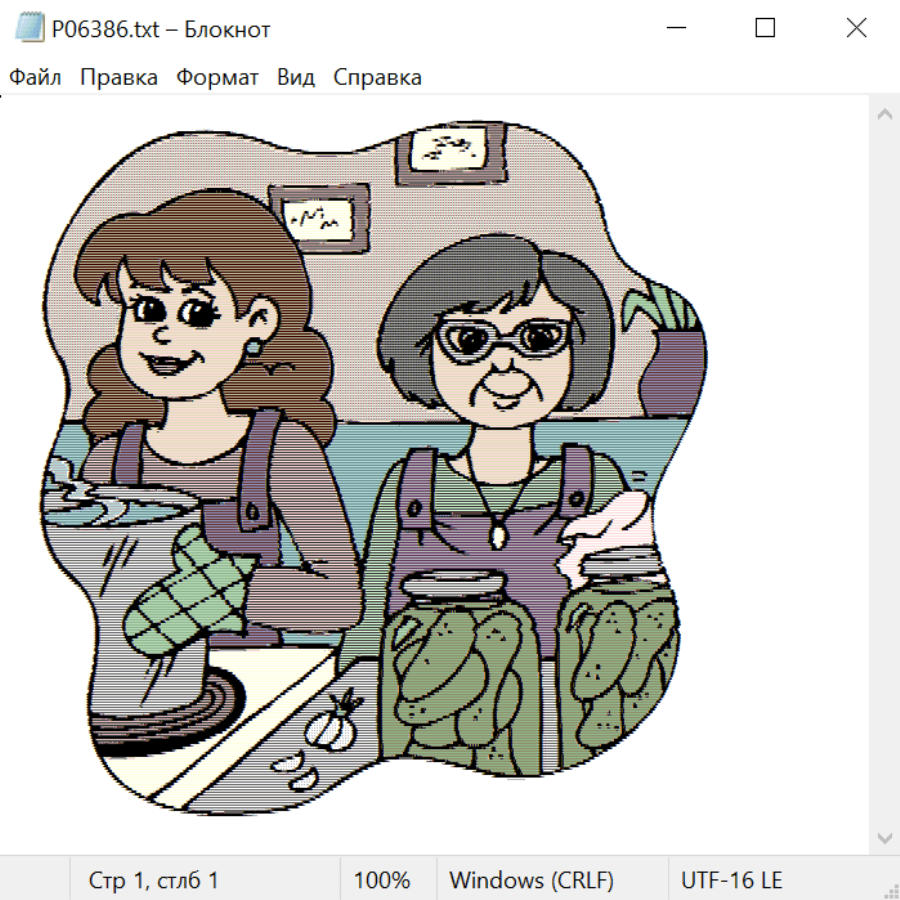900x900 pixels.
Task: Open the Правка menu
Action: coord(118,77)
